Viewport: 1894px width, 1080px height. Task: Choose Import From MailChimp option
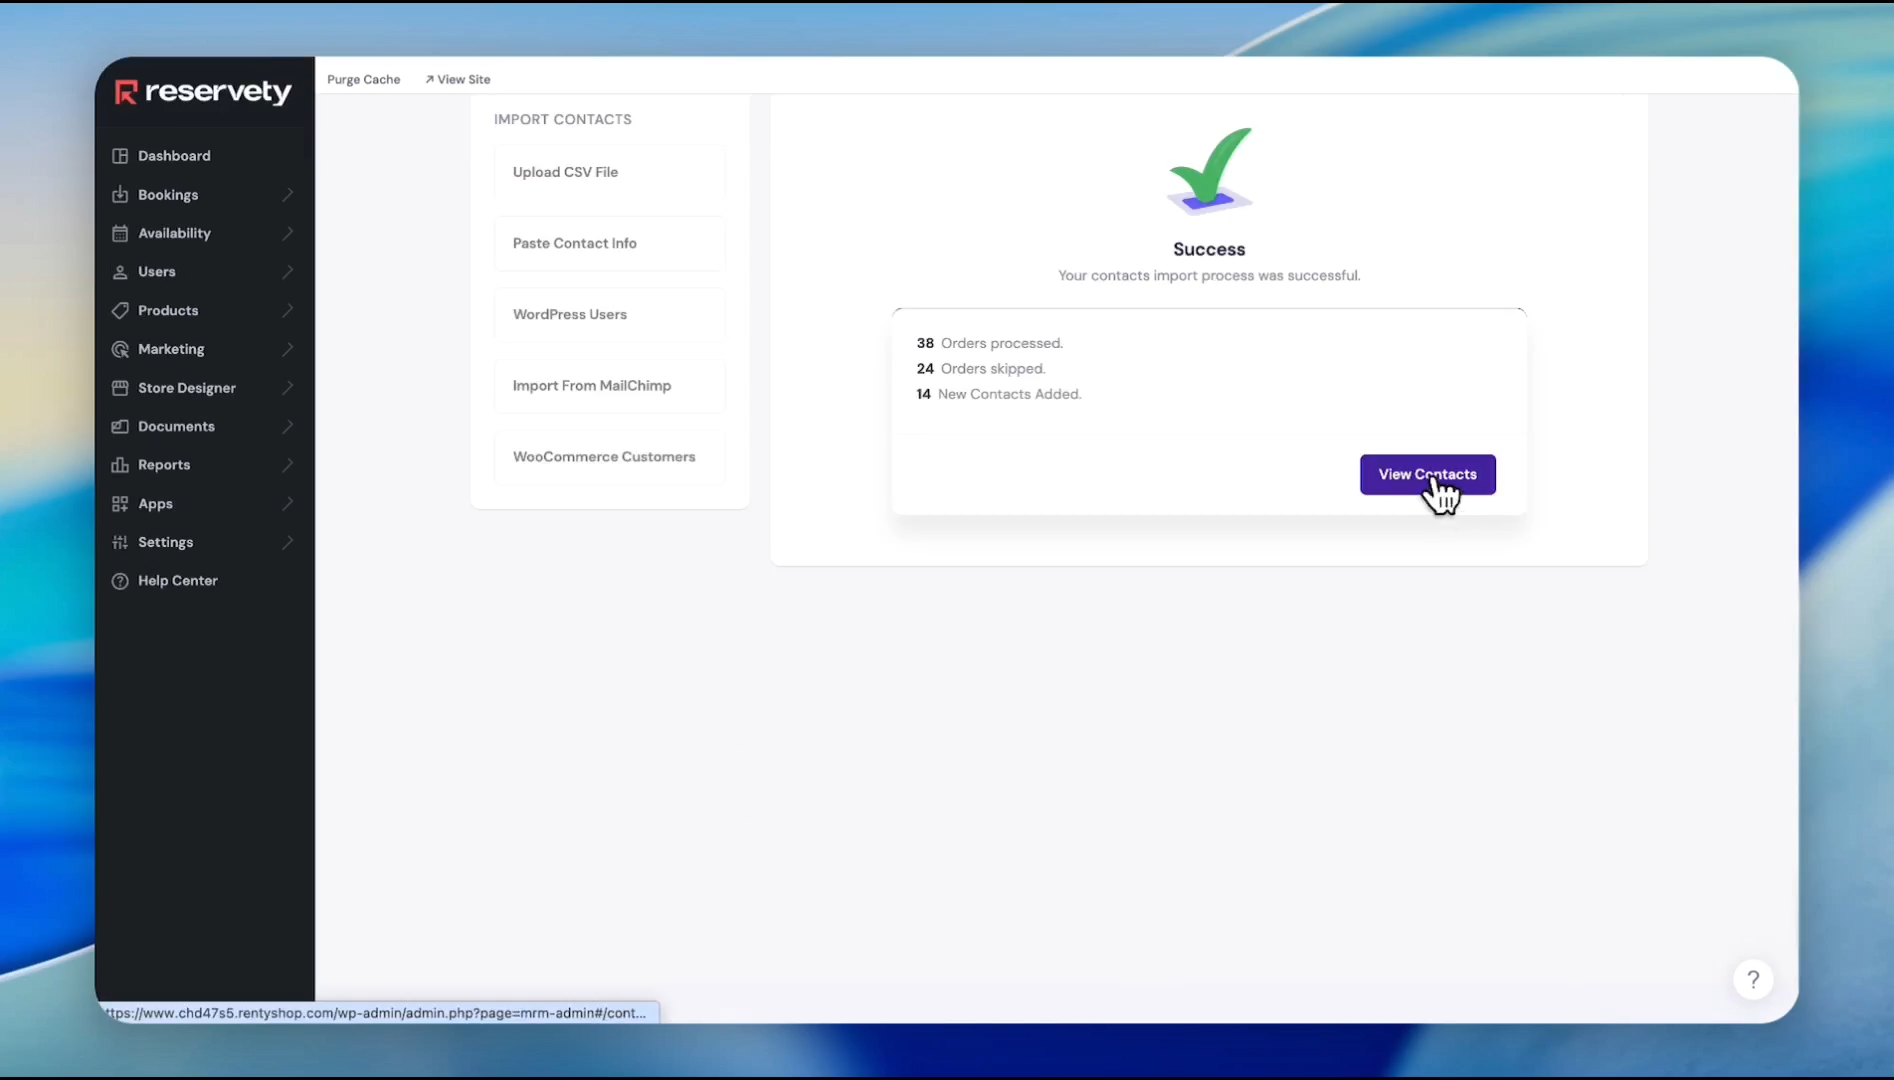point(609,385)
